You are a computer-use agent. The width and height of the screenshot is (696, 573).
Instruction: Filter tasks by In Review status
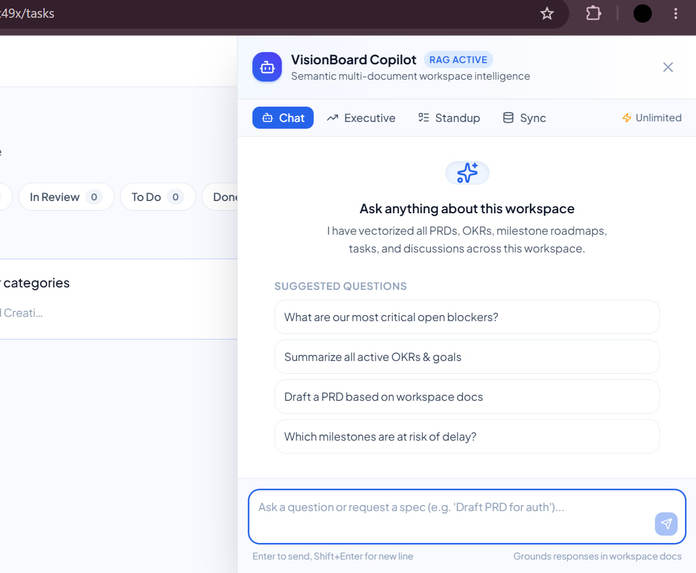(x=66, y=197)
